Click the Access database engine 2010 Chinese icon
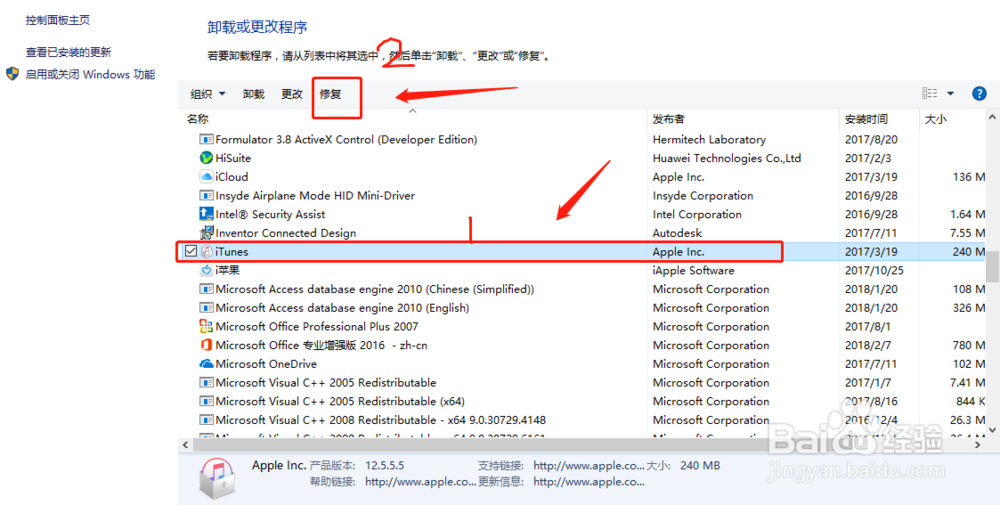The width and height of the screenshot is (1000, 505). [x=206, y=289]
